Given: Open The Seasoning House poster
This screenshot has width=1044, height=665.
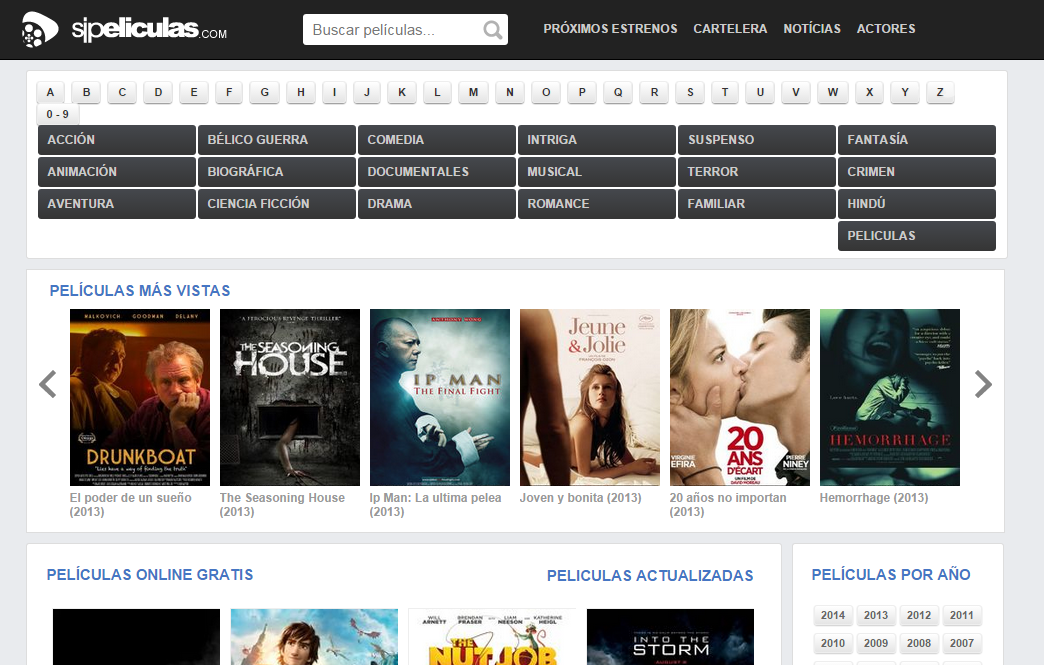Looking at the screenshot, I should click(x=290, y=397).
